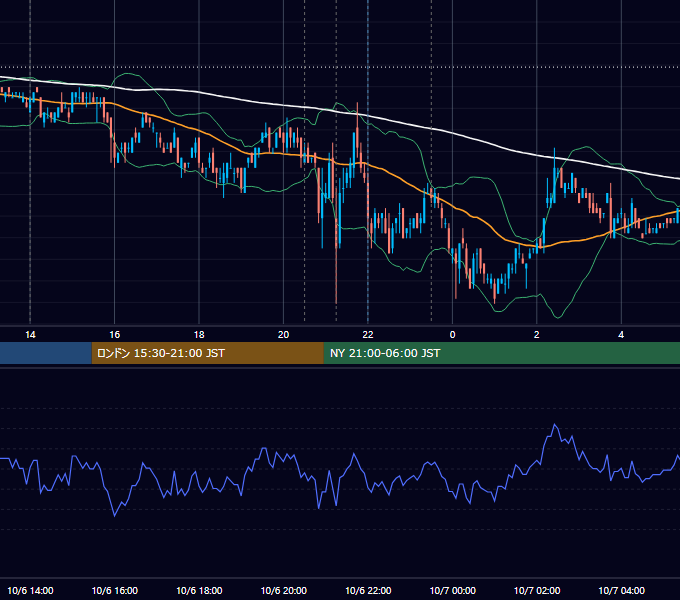Viewport: 680px width, 600px height.
Task: Click the 22 hour axis label
Action: (x=368, y=335)
